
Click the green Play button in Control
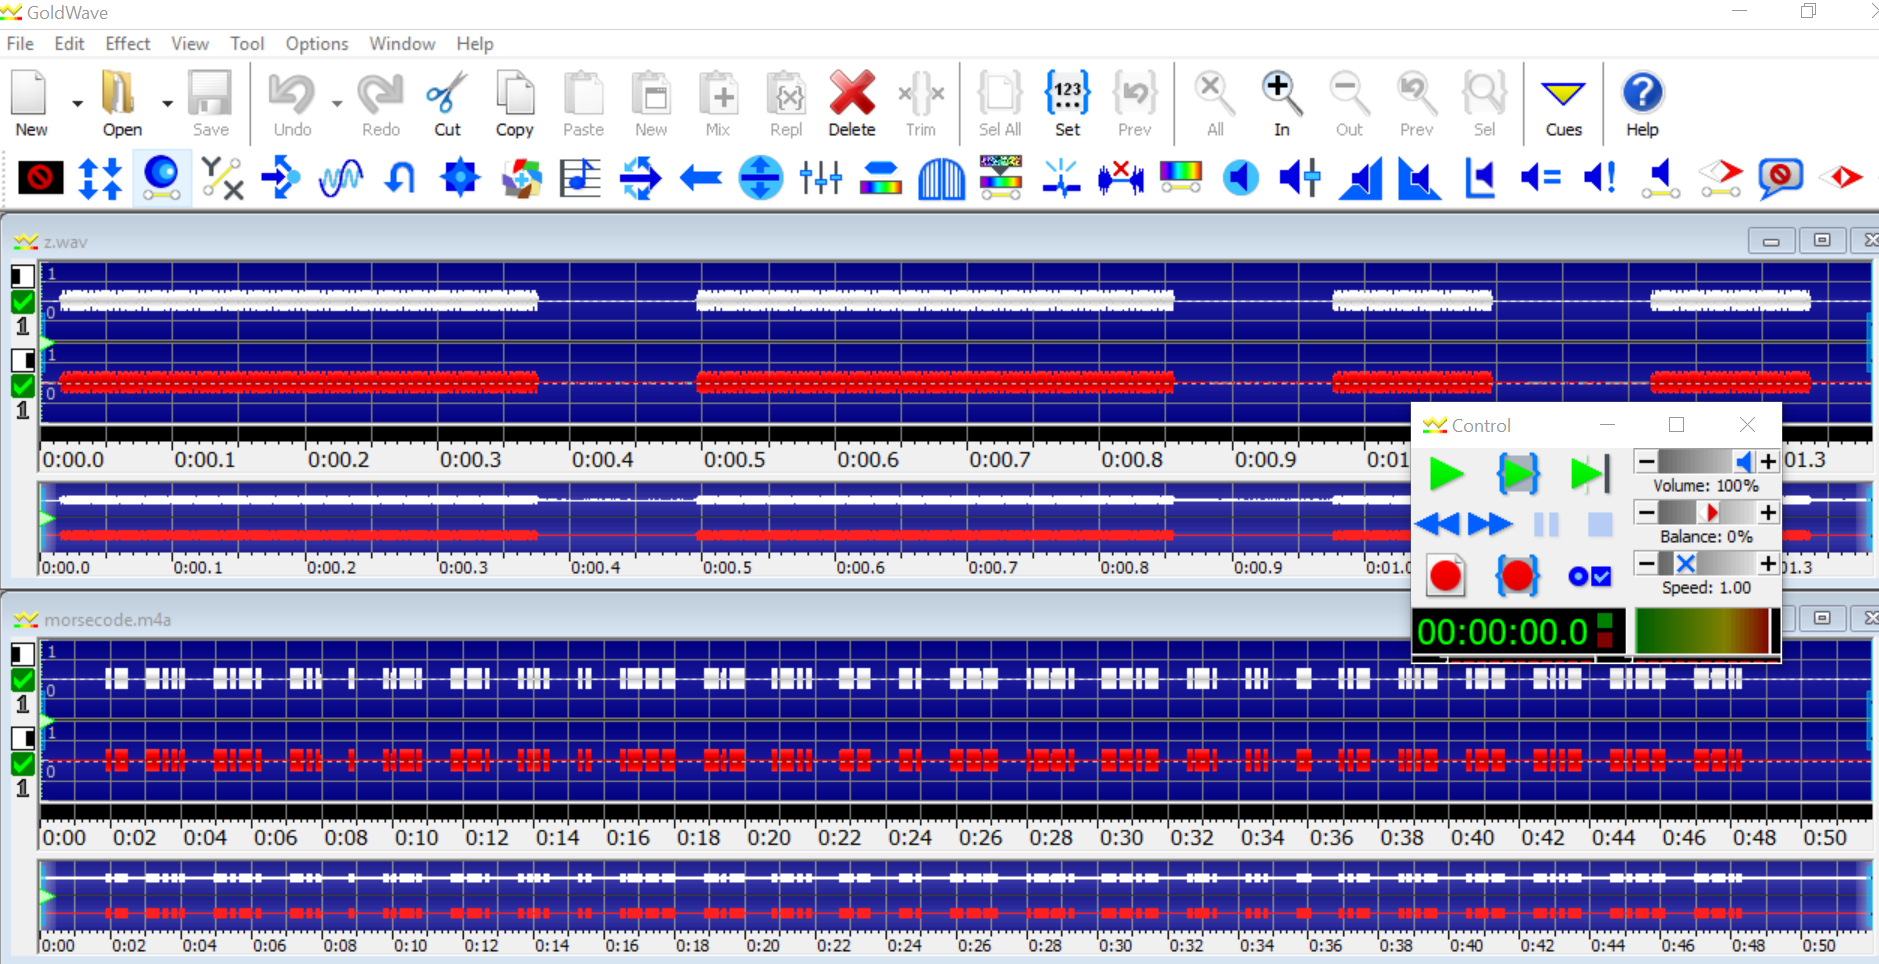point(1446,474)
